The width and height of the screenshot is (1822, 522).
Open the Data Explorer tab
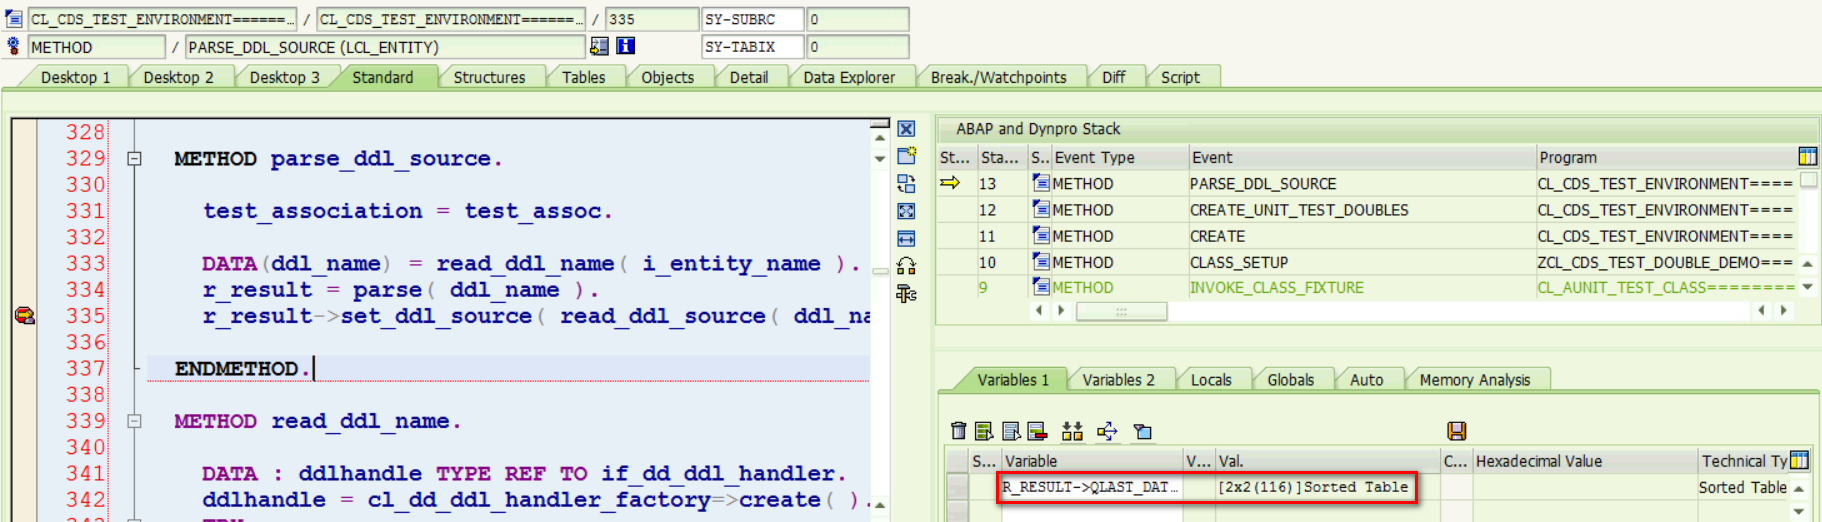[x=849, y=77]
